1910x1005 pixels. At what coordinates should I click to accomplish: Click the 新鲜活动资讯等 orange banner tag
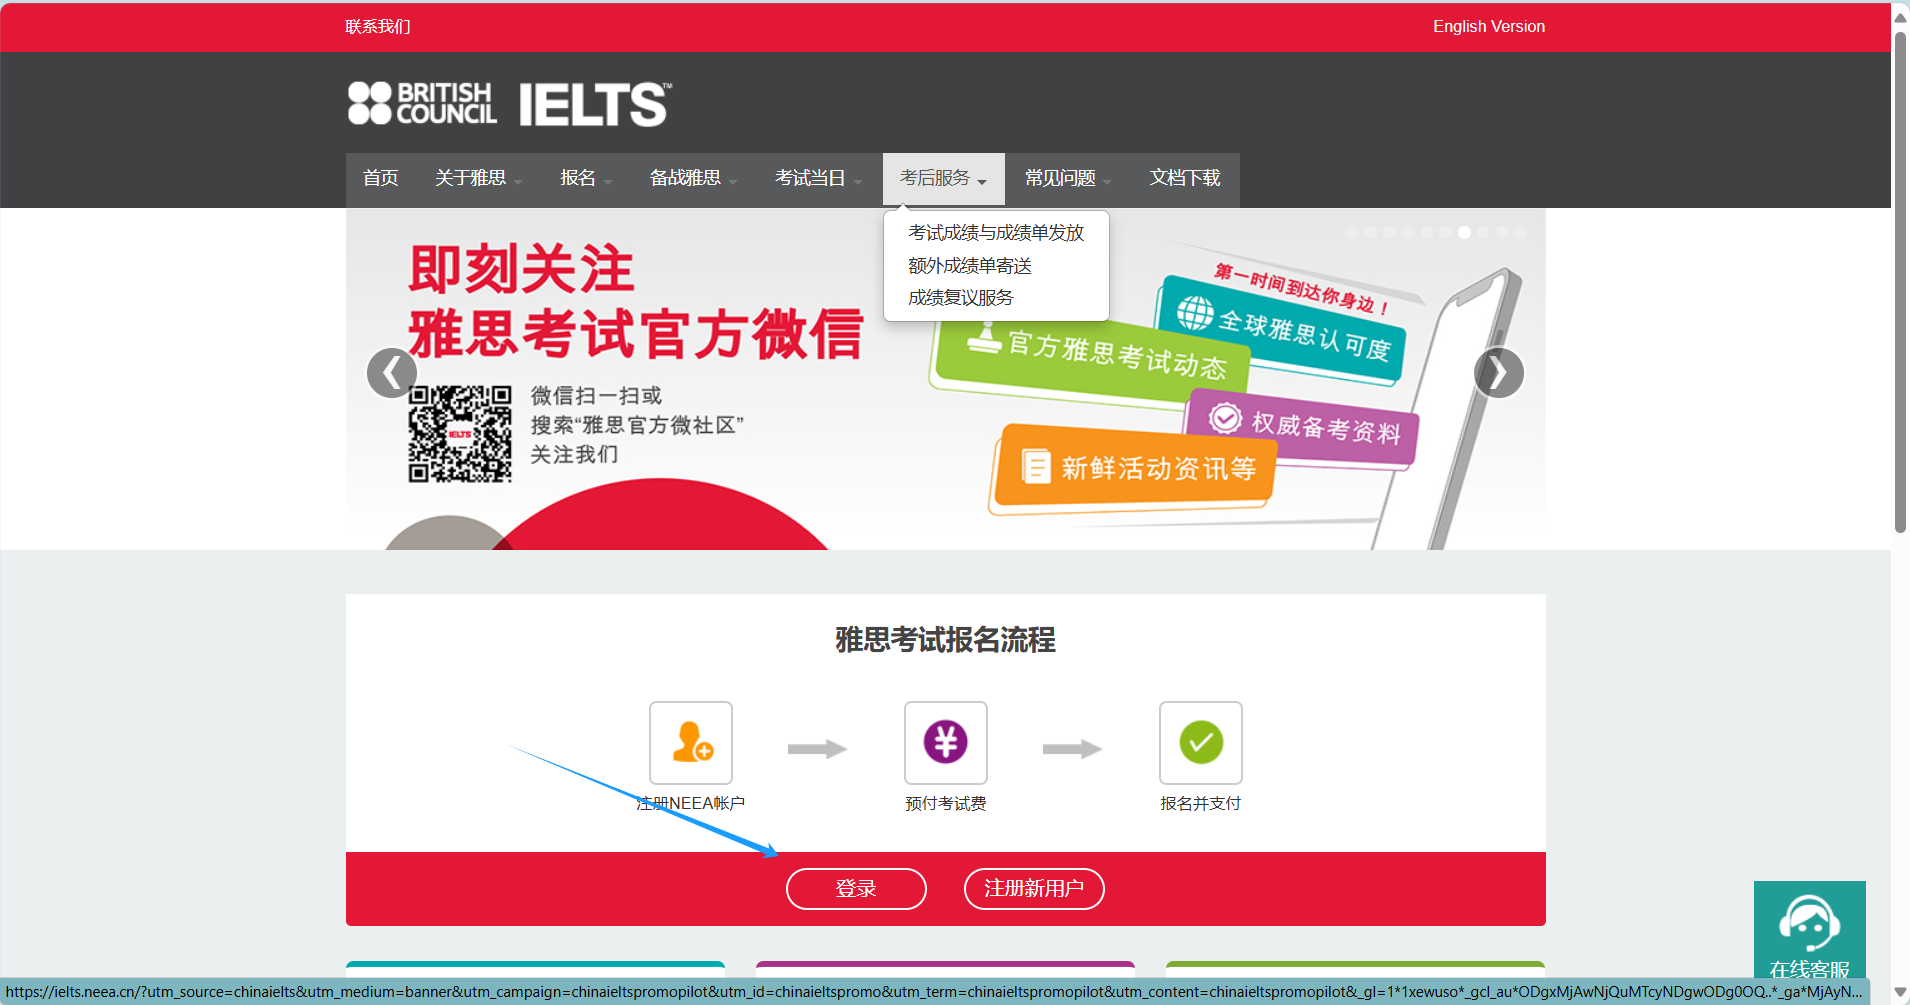click(1134, 468)
